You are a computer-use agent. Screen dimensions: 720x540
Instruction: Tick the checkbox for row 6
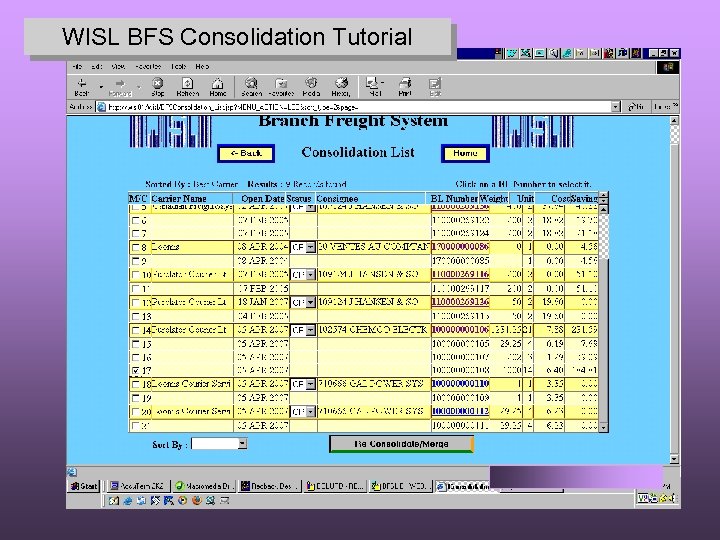click(x=135, y=221)
